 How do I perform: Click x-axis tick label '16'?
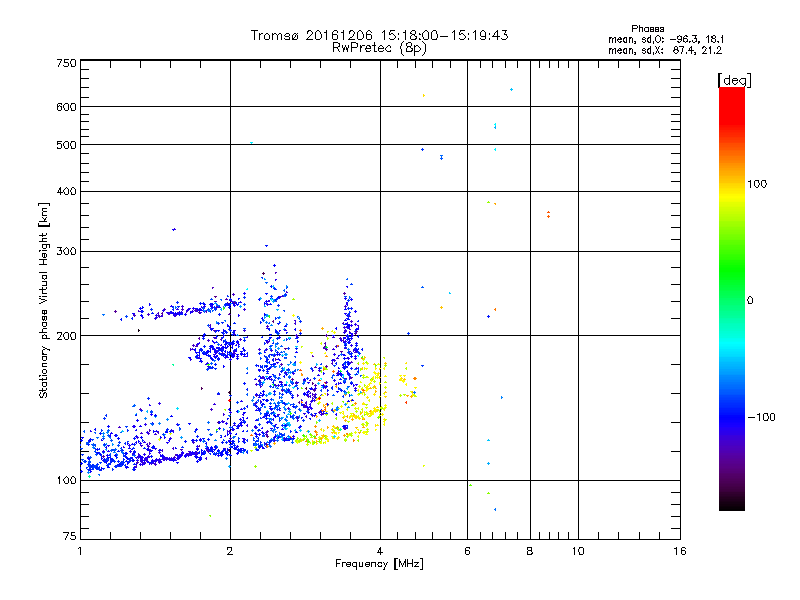680,551
